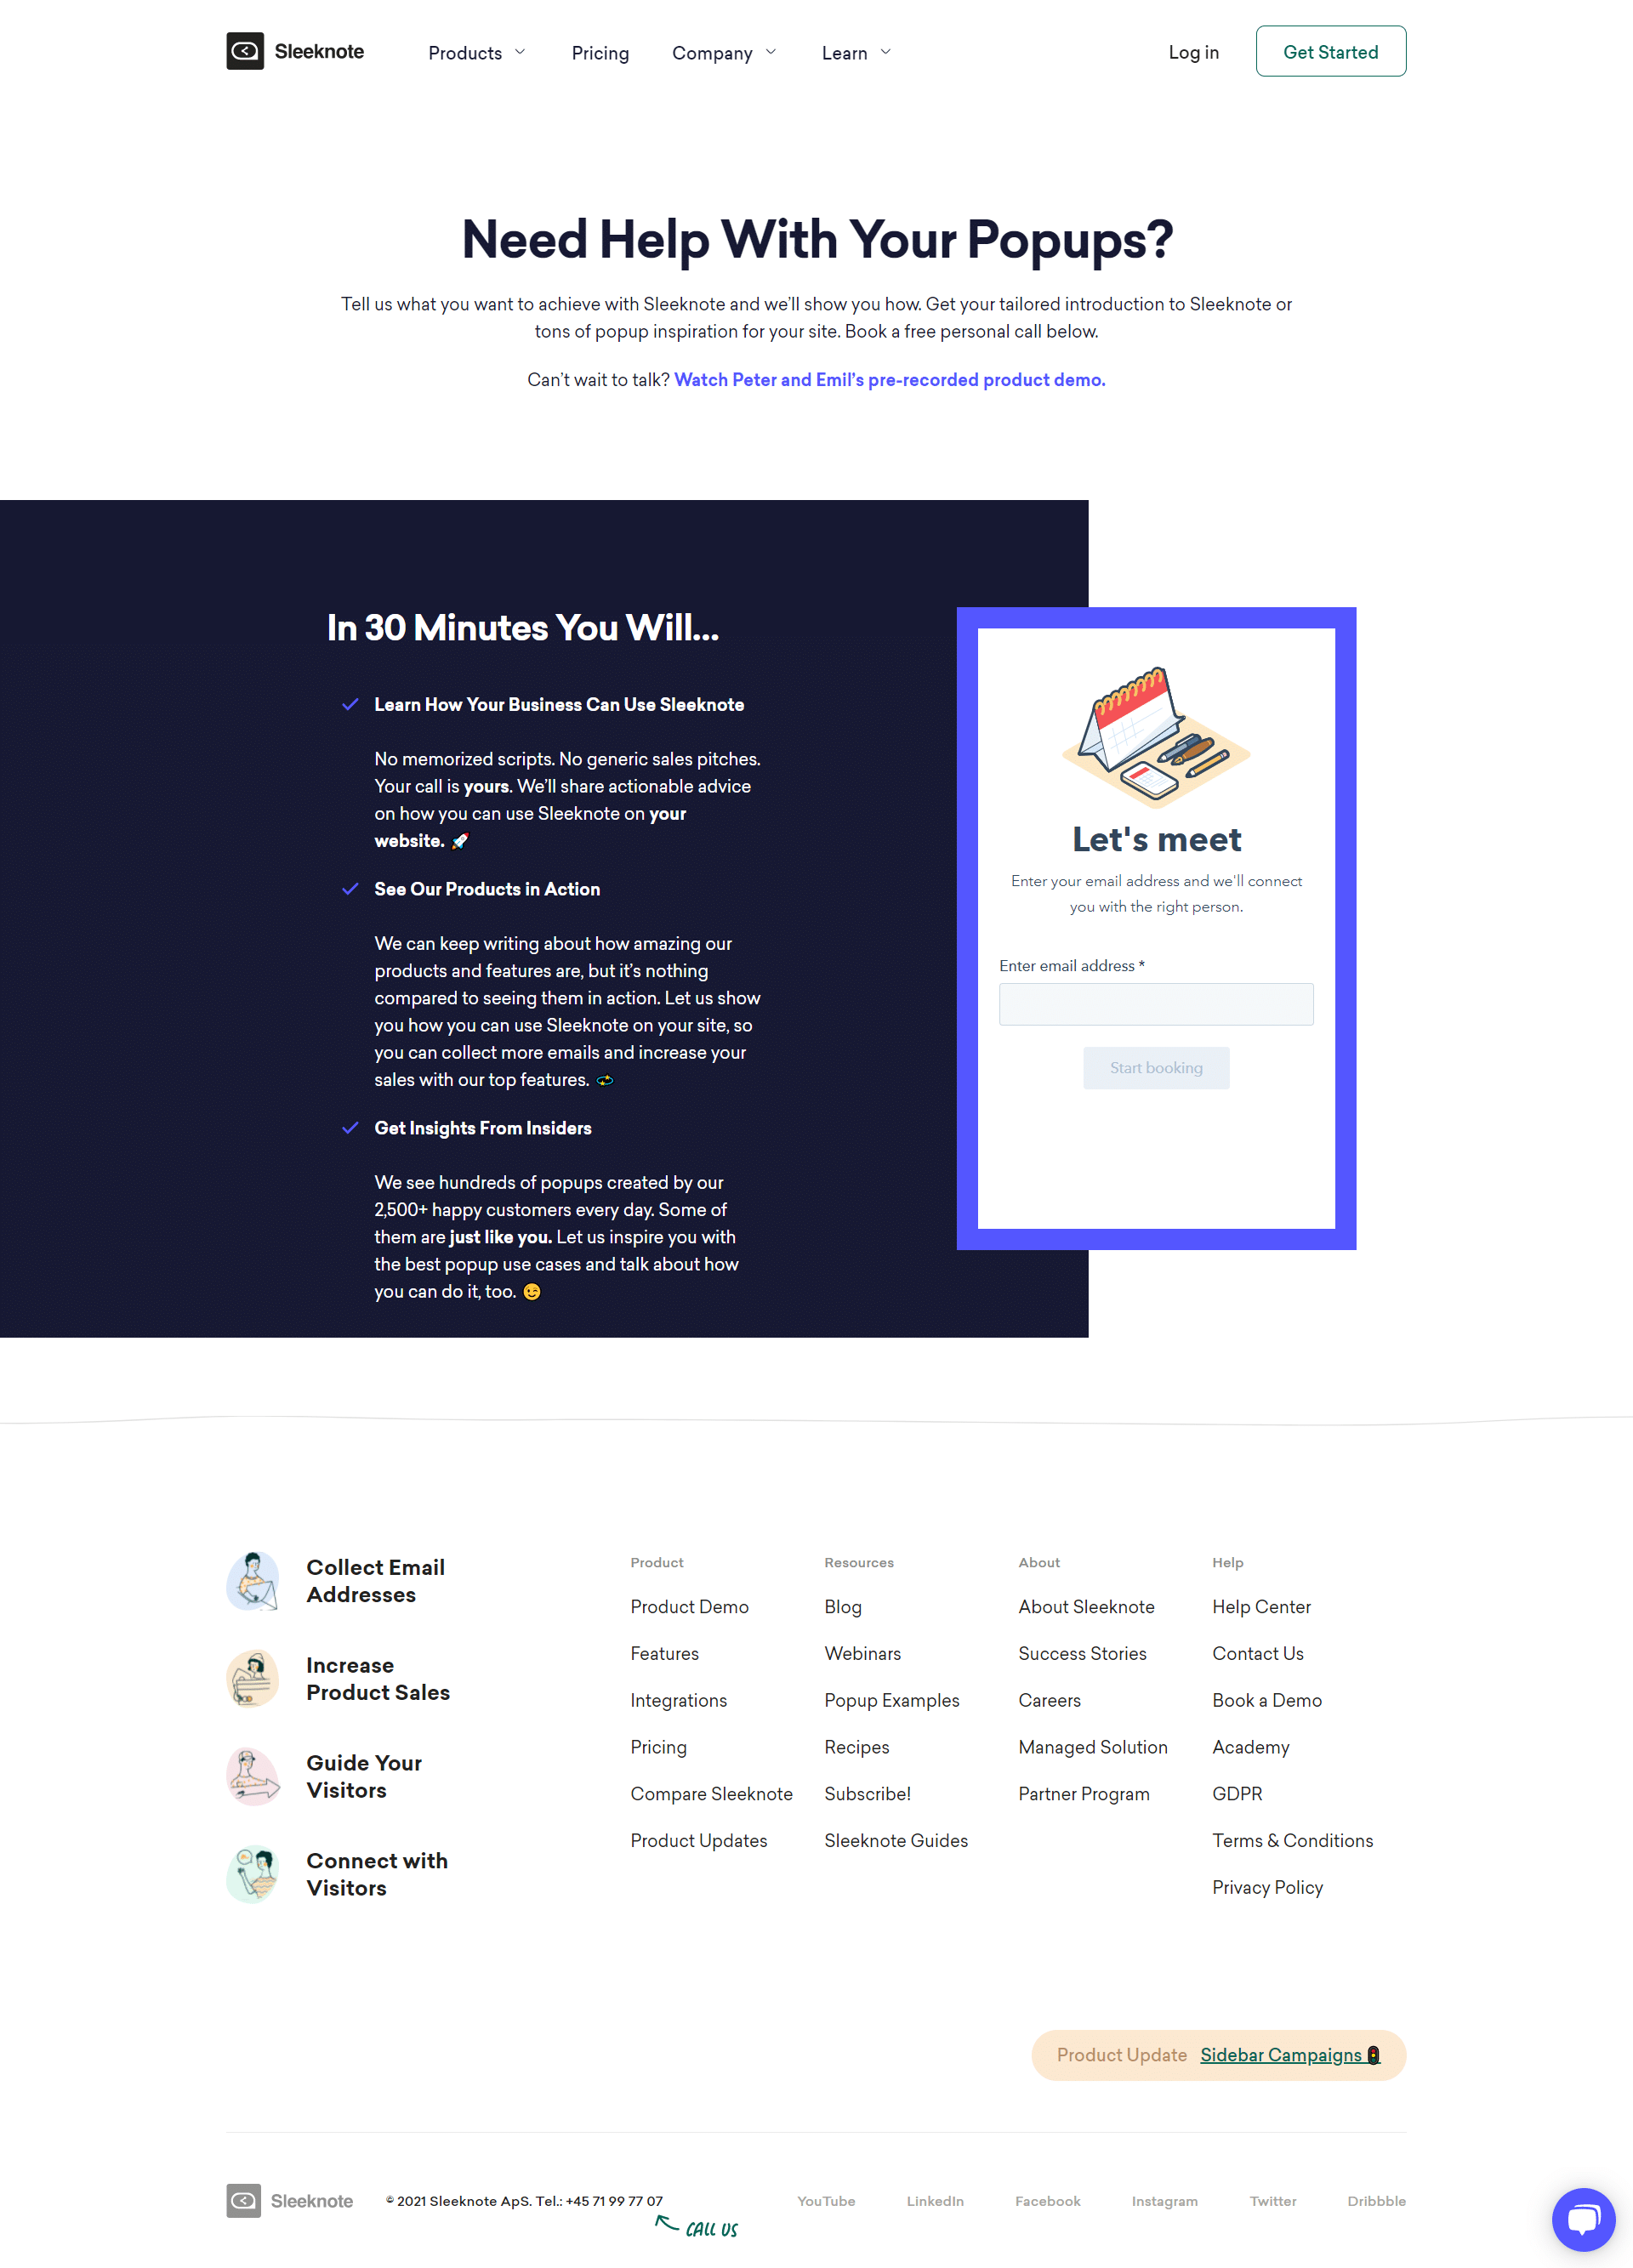Click Watch Peter and Emil's pre-recorded demo link
1633x2268 pixels.
pyautogui.click(x=890, y=378)
